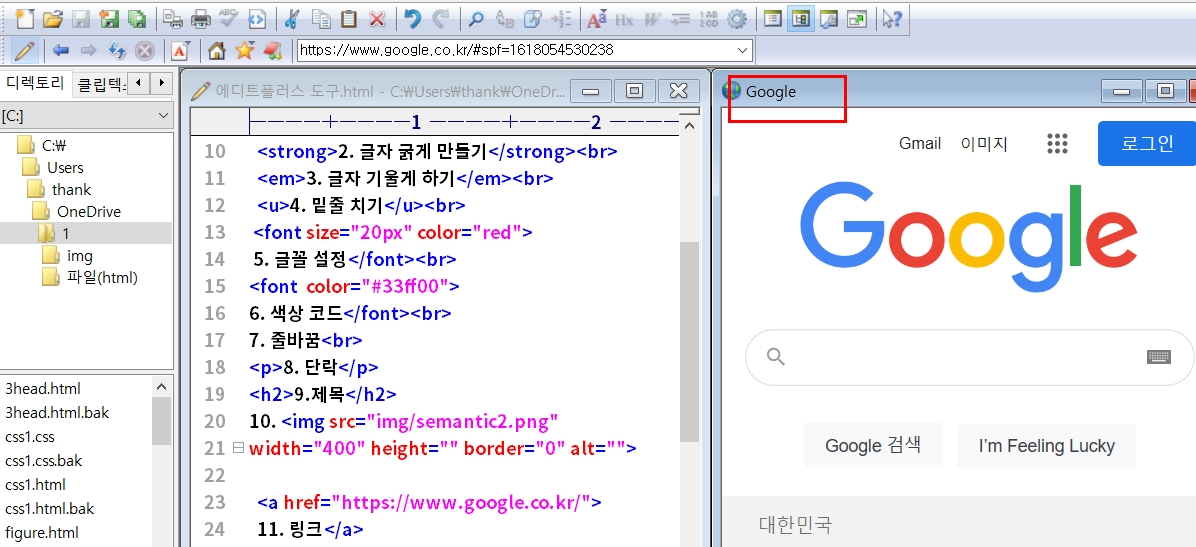Select figure.html in the file list
1196x547 pixels.
point(42,533)
